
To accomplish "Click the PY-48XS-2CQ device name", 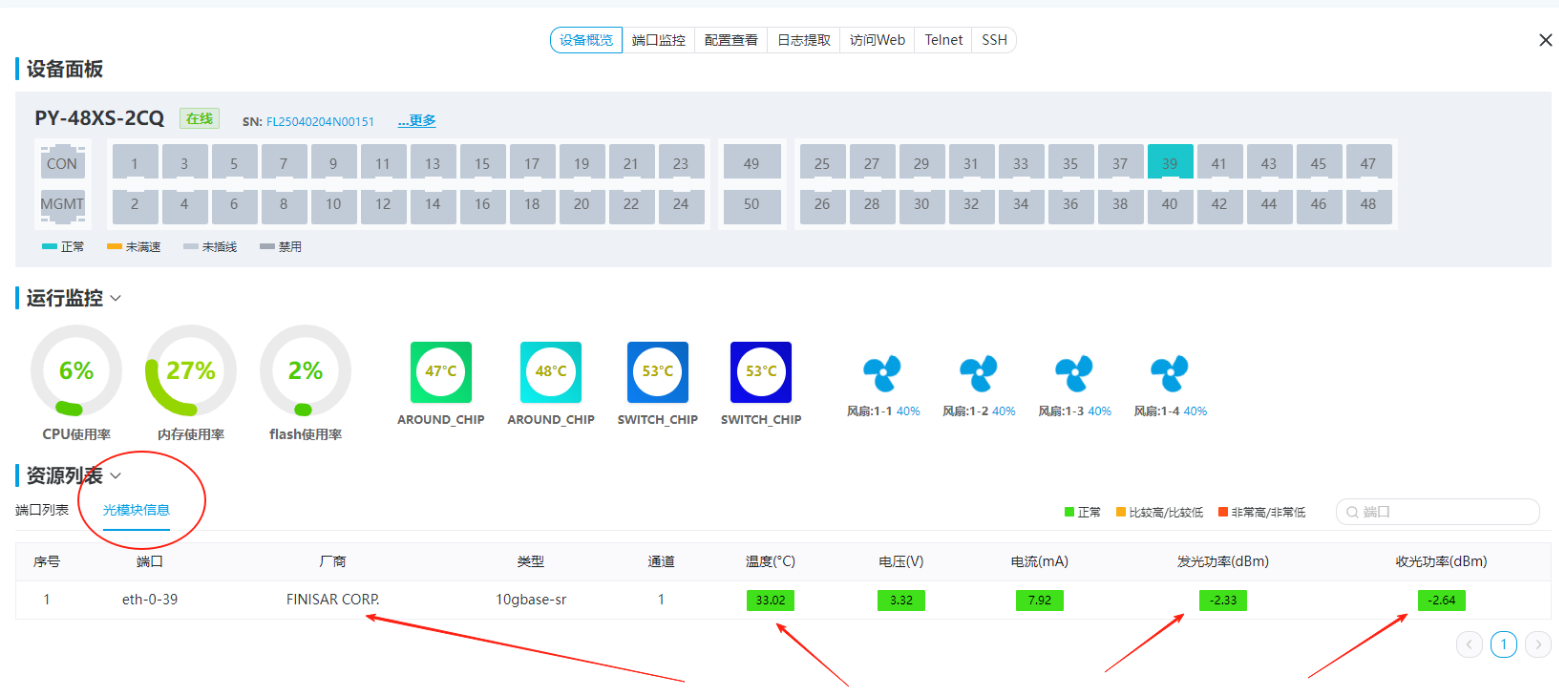I will pyautogui.click(x=99, y=118).
